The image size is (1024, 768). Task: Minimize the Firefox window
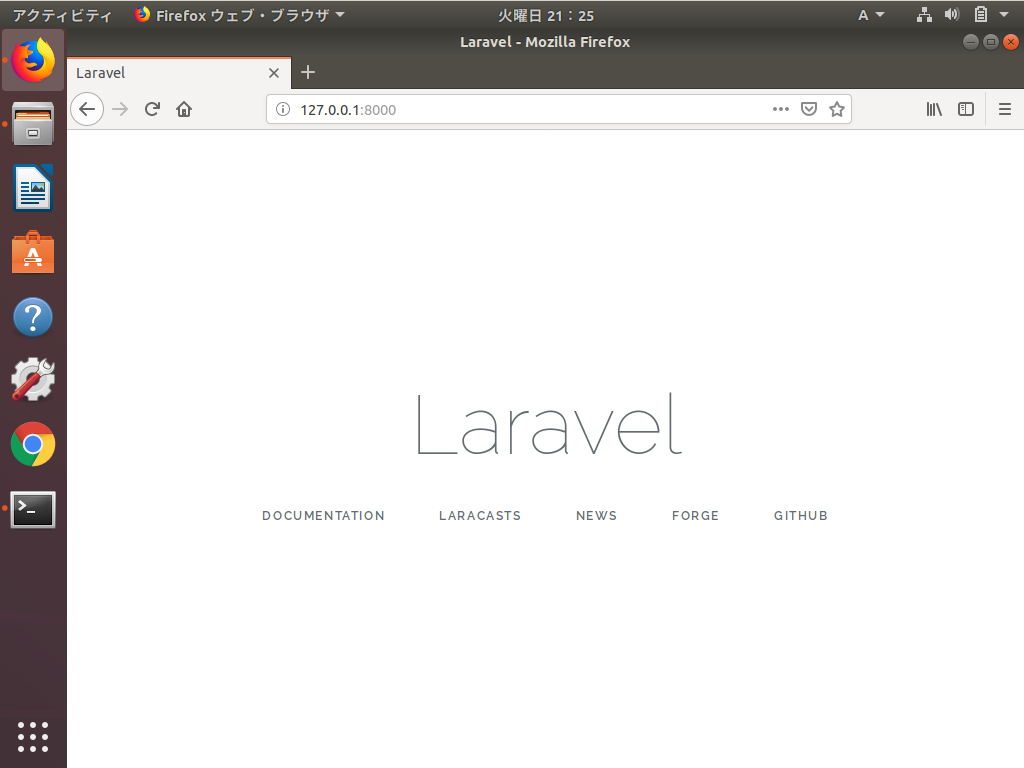(x=970, y=42)
